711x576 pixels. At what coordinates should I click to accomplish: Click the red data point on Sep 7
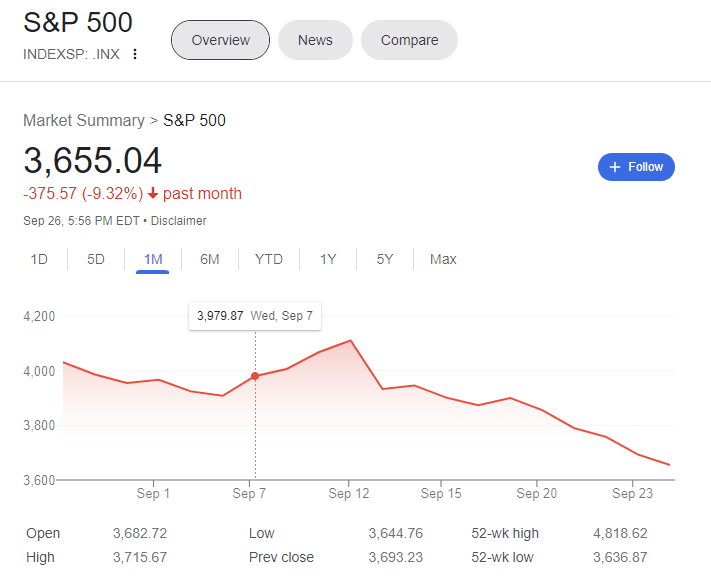[255, 376]
